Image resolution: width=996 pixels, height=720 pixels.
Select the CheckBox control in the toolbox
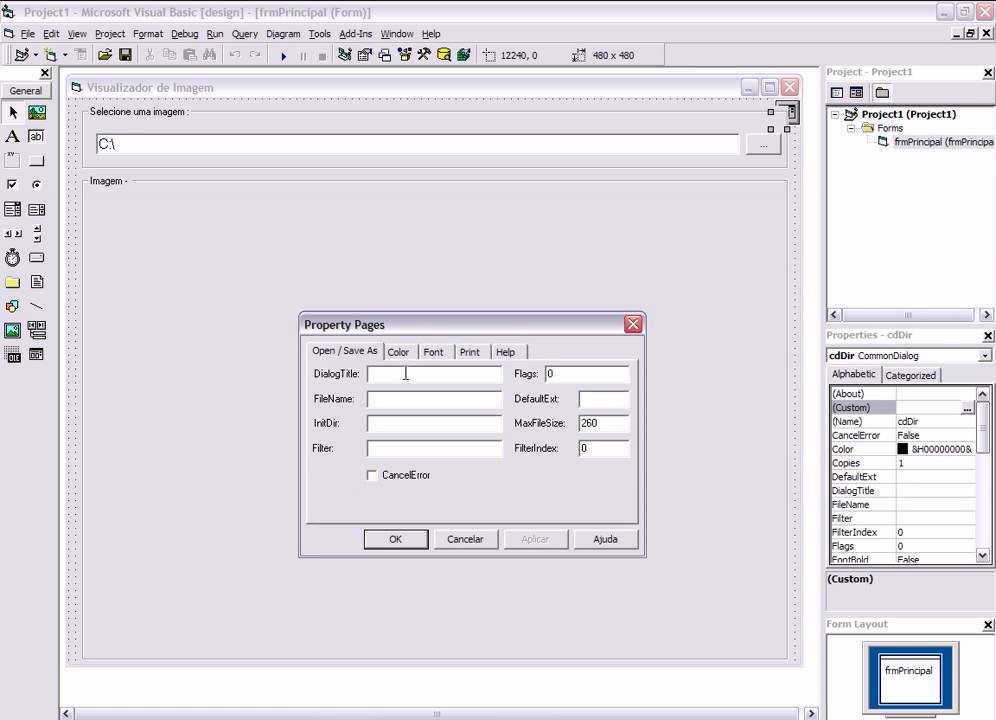13,184
